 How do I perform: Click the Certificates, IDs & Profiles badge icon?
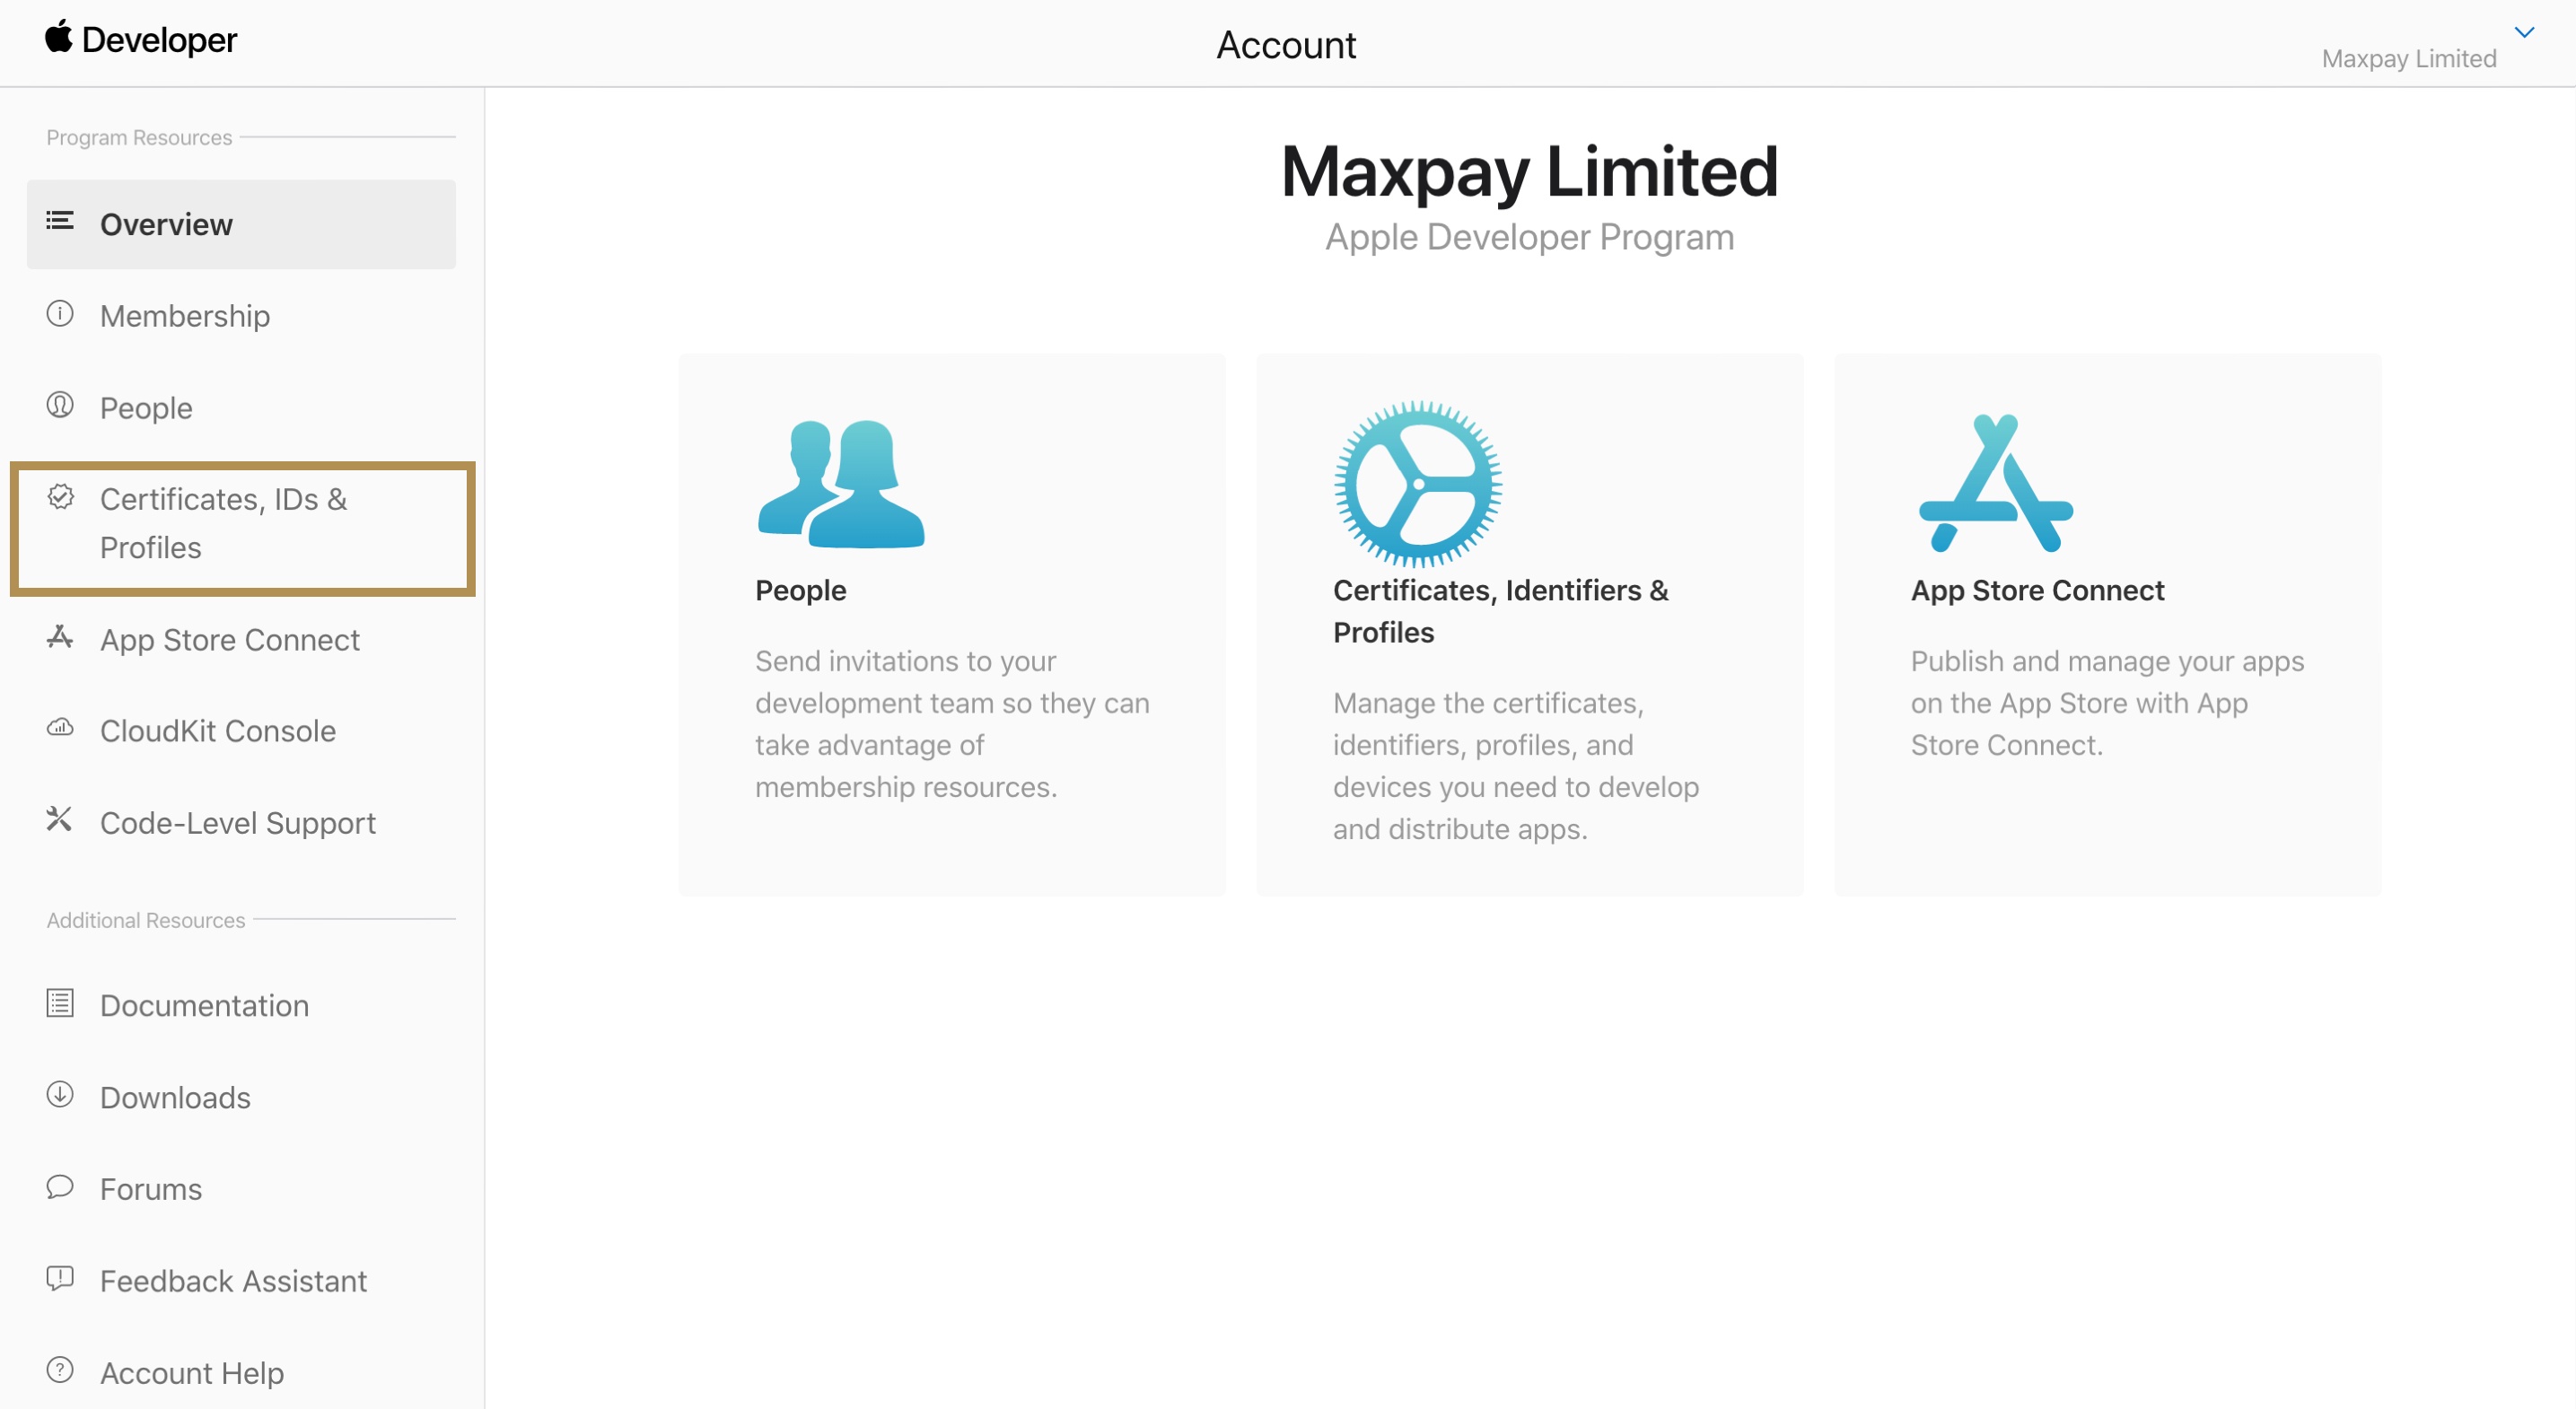click(60, 497)
